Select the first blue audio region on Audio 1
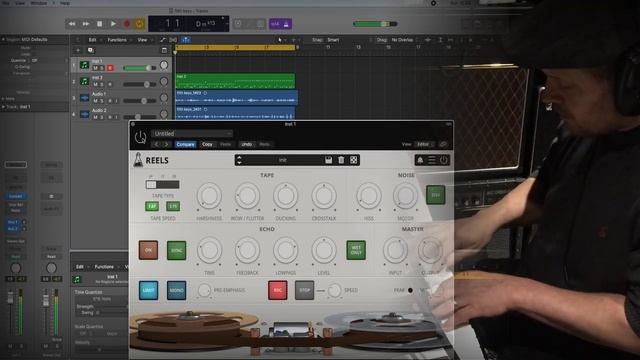Image resolution: width=640 pixels, height=360 pixels. pos(236,98)
